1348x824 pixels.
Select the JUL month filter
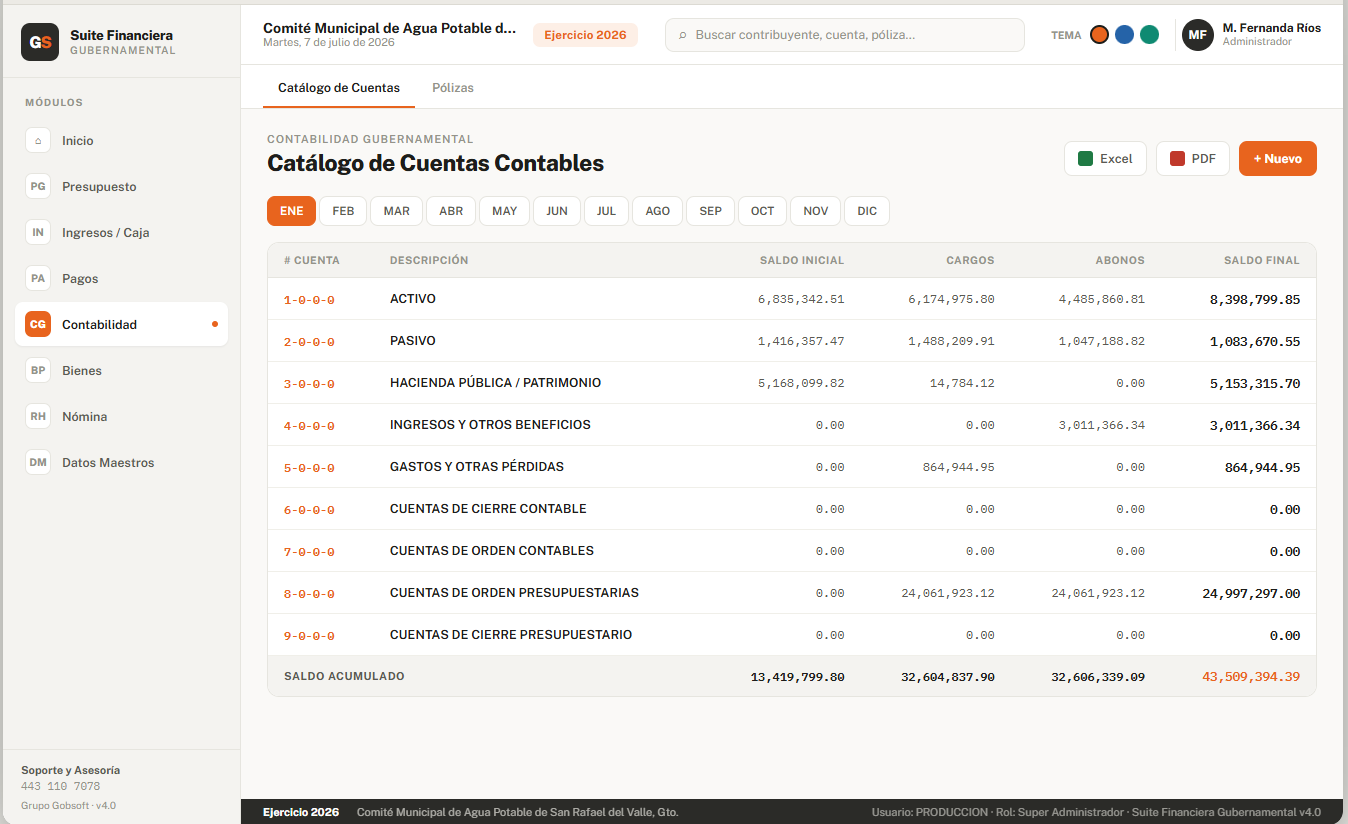tap(606, 211)
